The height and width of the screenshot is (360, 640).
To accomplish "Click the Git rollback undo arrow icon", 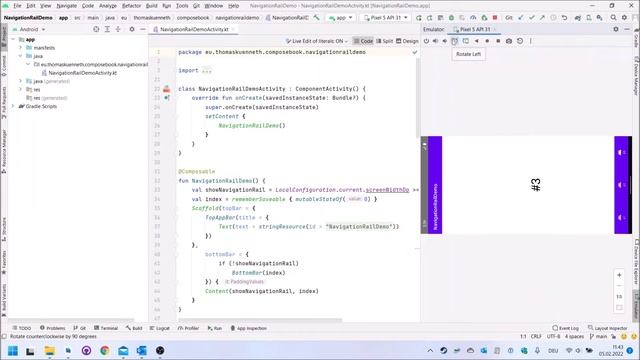I will (564, 18).
